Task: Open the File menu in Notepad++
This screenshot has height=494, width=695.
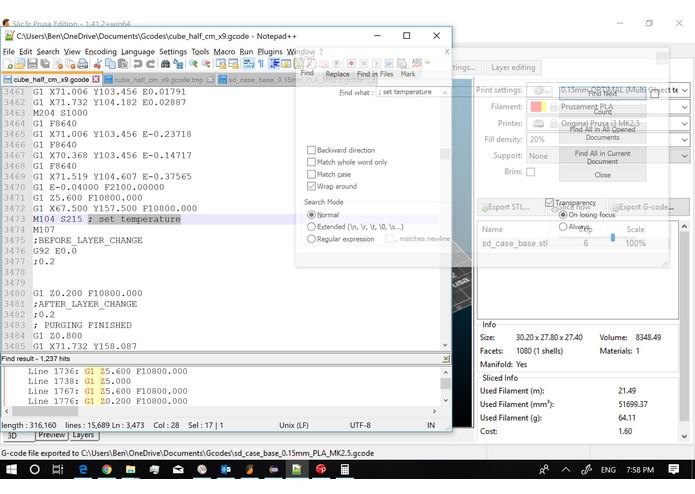Action: pos(8,52)
